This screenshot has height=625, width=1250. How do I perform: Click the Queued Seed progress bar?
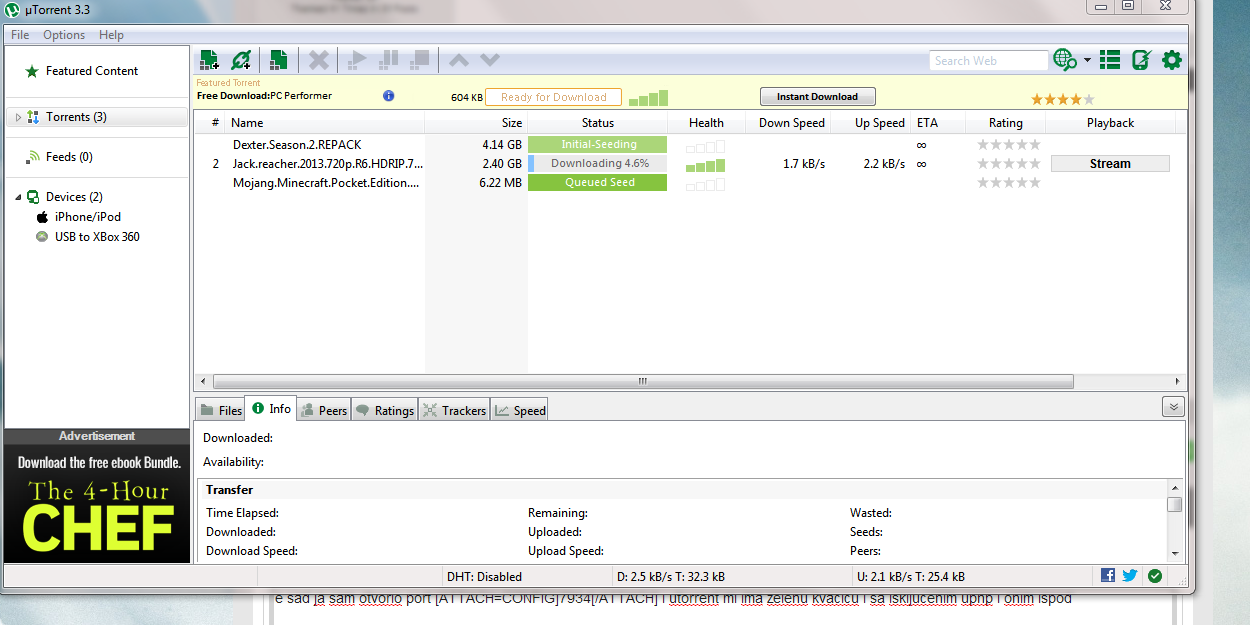pyautogui.click(x=598, y=182)
